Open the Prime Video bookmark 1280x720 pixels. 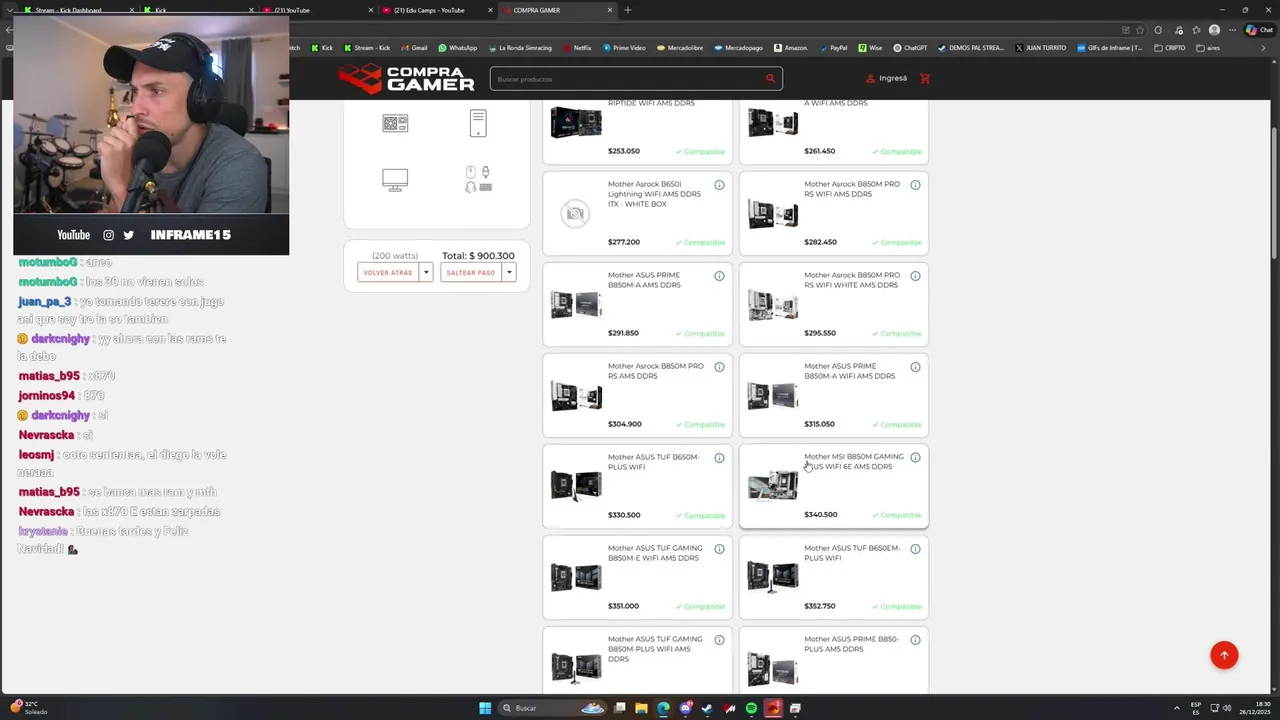coord(624,48)
